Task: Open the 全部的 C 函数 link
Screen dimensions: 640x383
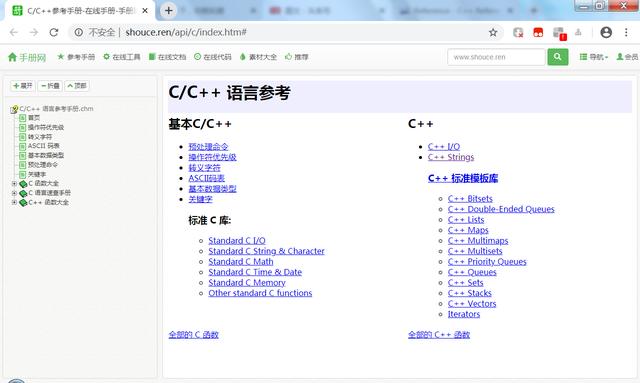Action: point(193,335)
